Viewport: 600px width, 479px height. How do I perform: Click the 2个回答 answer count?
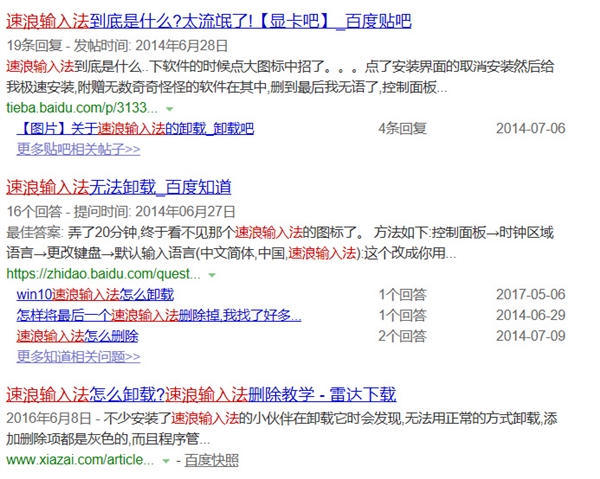403,336
